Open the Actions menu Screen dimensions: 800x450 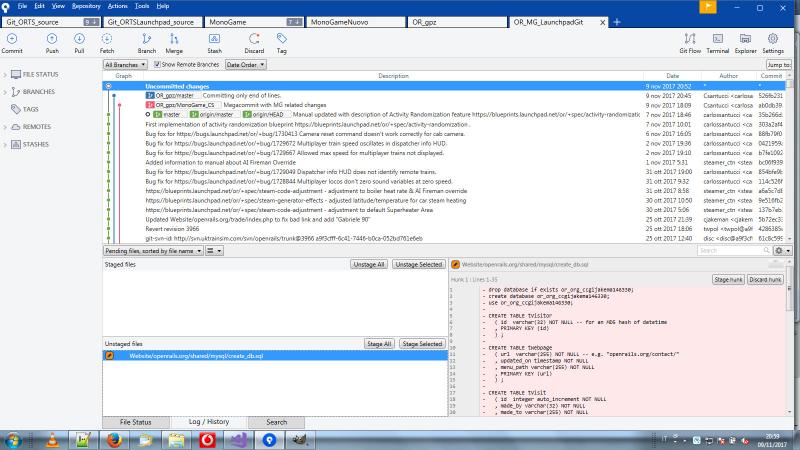click(117, 6)
